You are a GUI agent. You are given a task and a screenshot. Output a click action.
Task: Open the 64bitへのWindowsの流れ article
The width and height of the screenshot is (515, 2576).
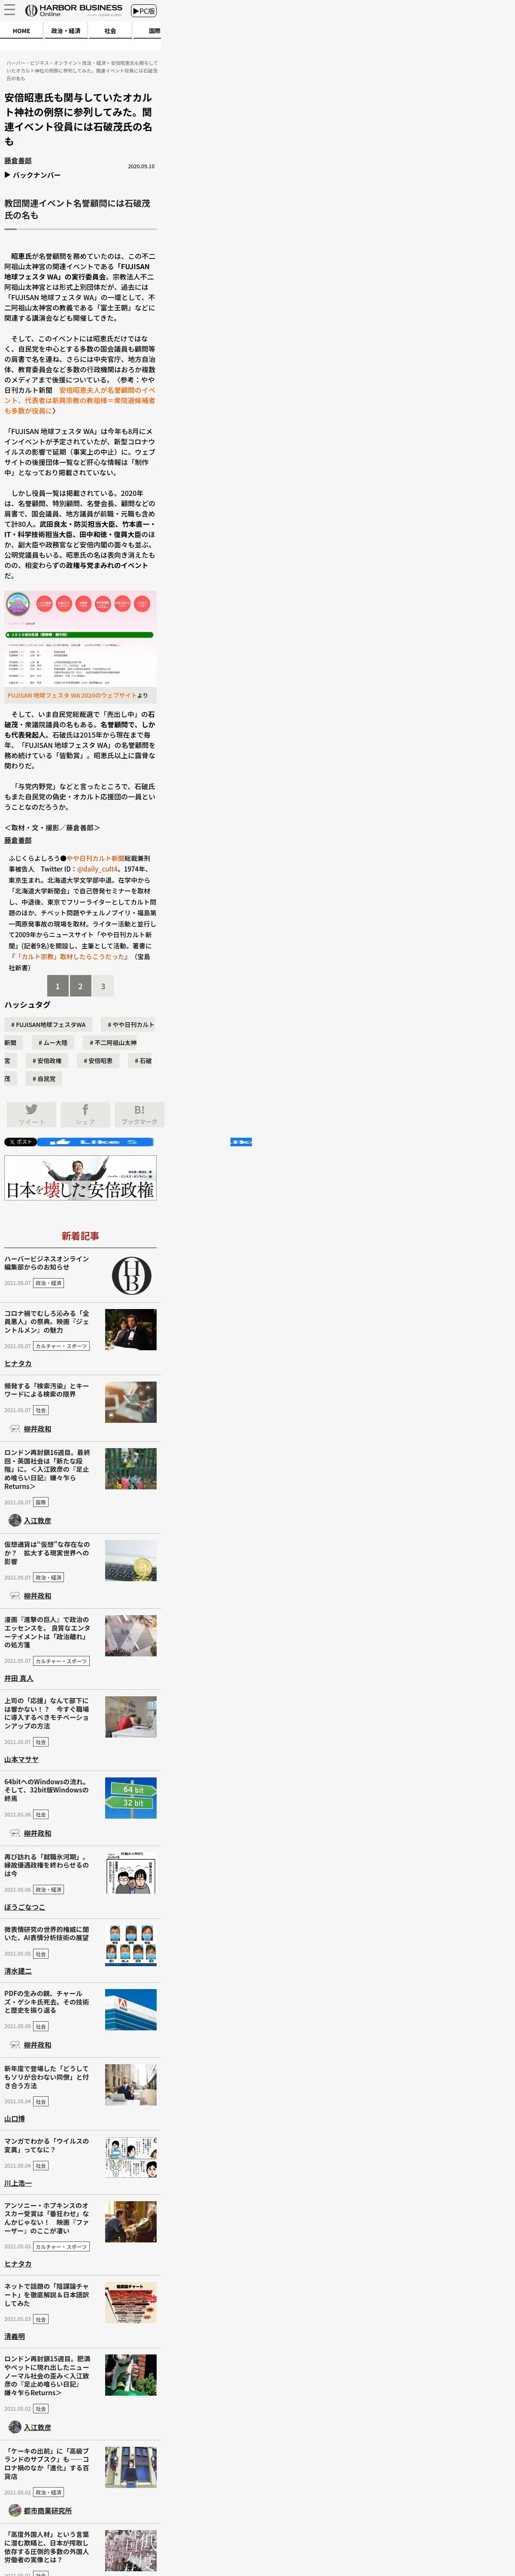47,1790
